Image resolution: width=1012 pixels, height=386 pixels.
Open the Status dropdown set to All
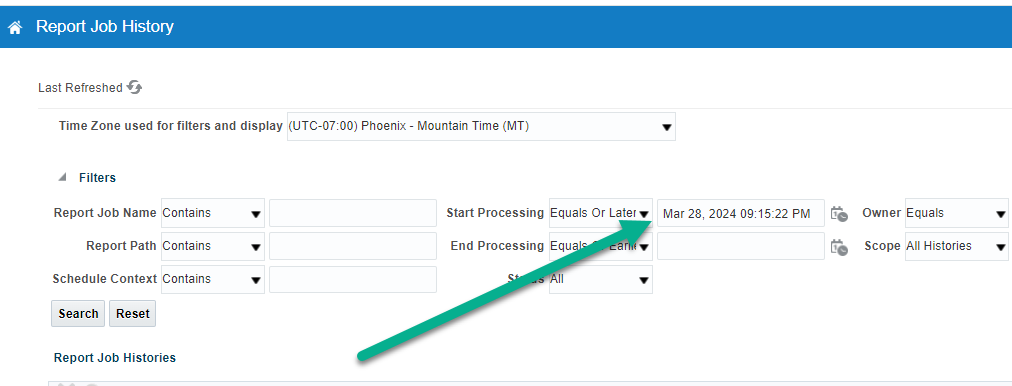tap(600, 279)
